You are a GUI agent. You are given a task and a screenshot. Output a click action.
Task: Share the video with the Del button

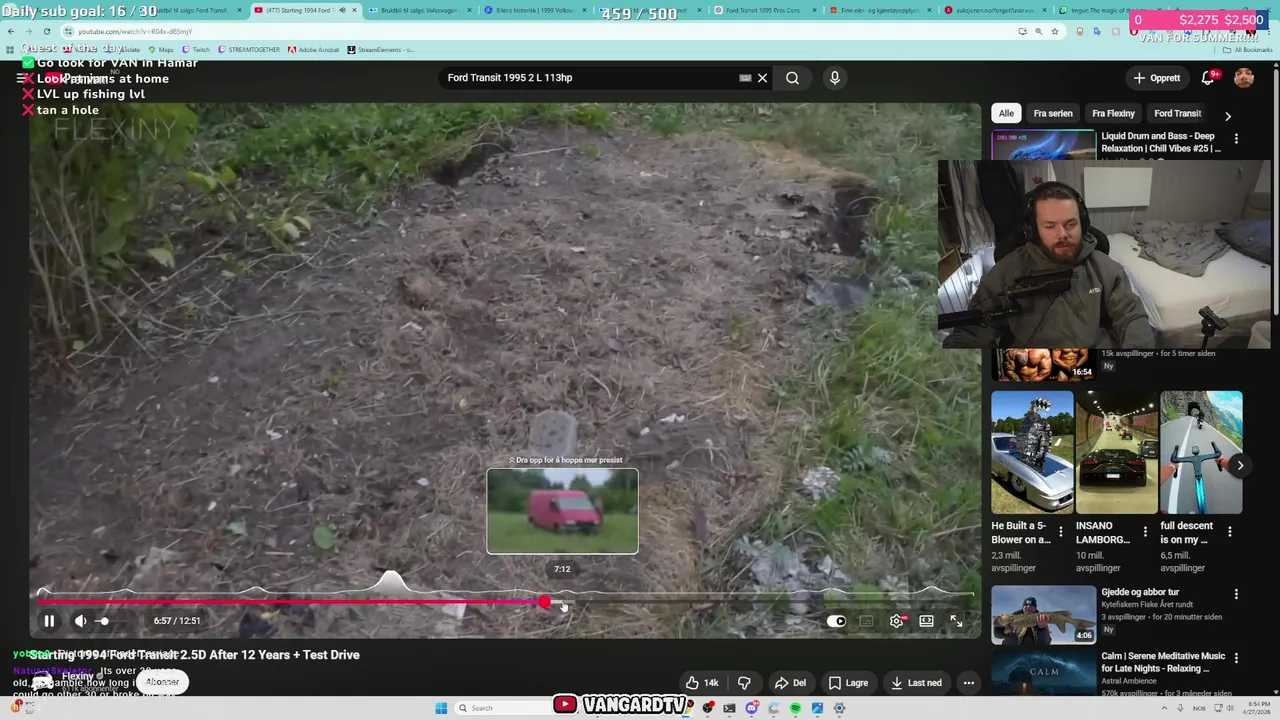coord(790,683)
